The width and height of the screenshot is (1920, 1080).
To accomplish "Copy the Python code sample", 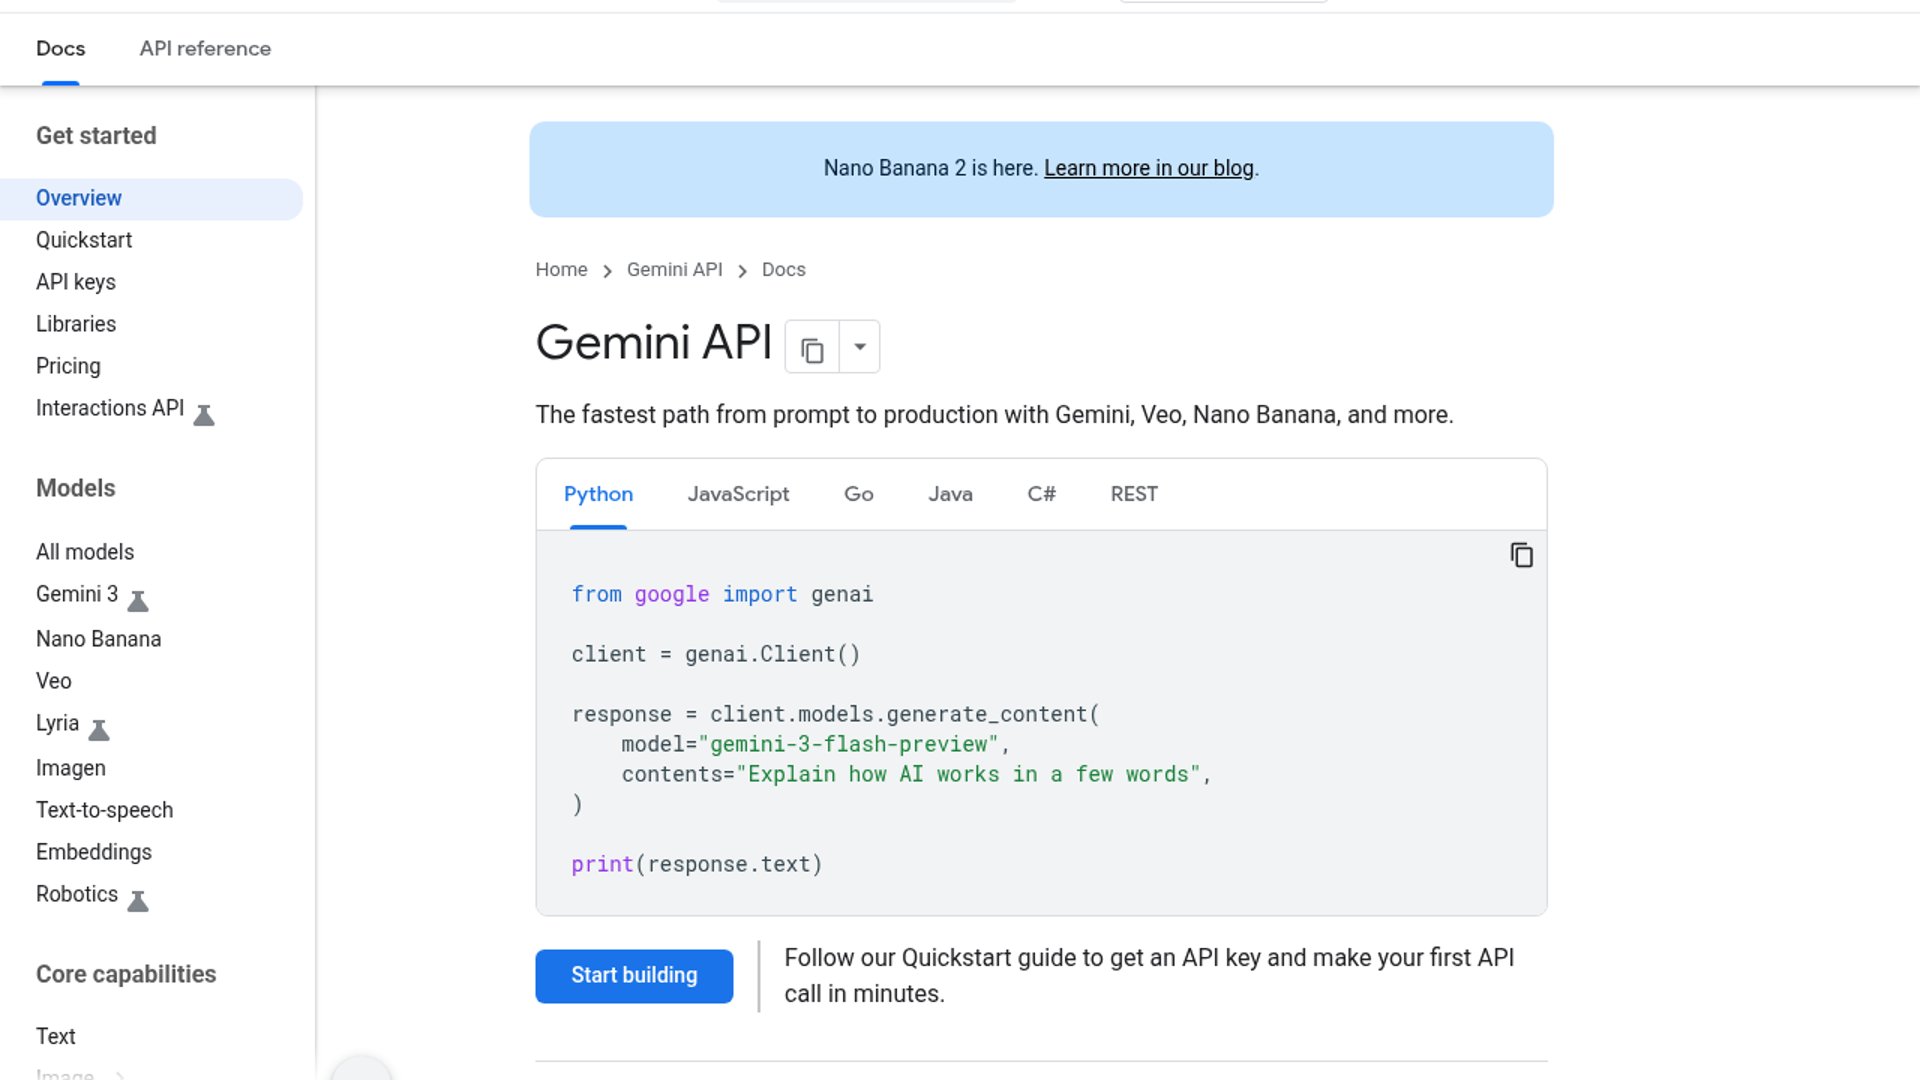I will pyautogui.click(x=1521, y=555).
